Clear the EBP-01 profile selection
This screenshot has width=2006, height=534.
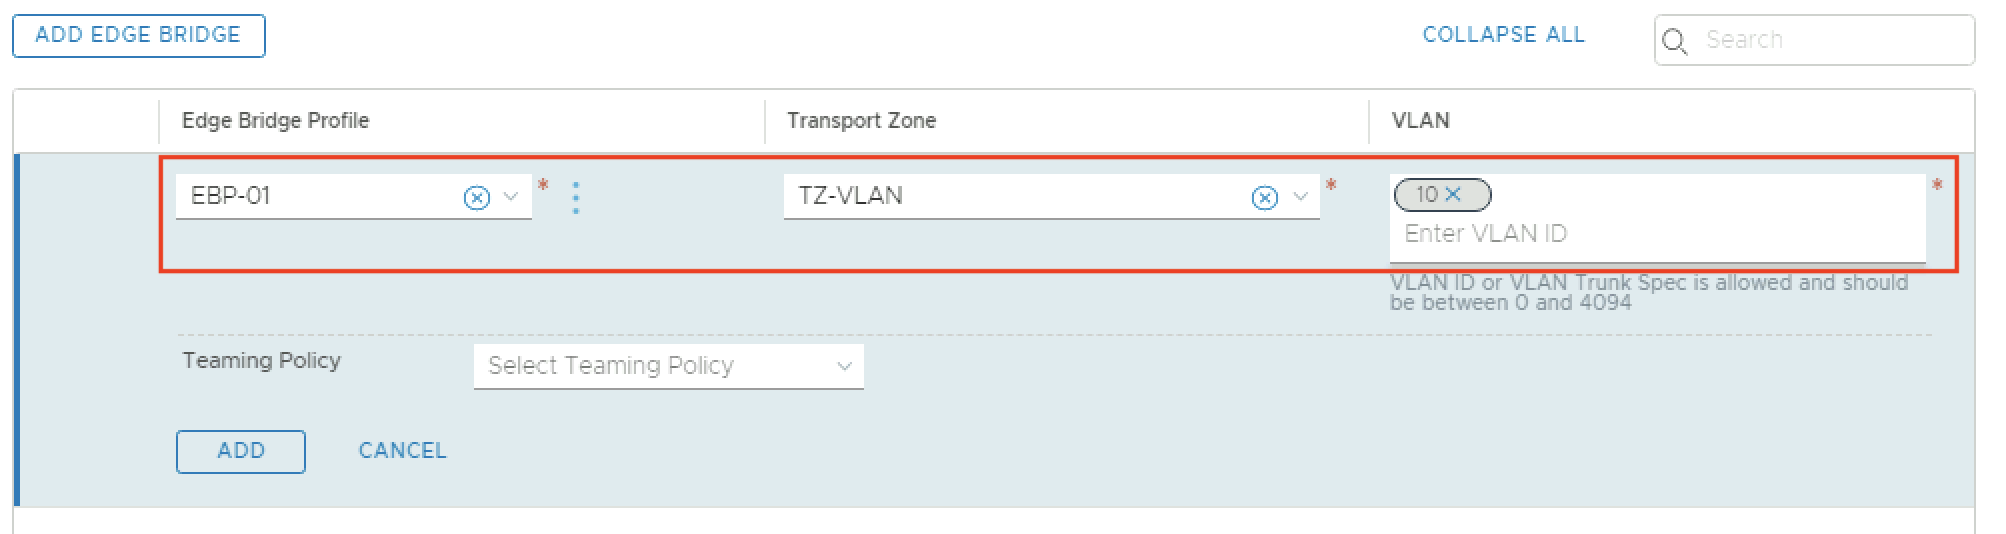pos(477,198)
